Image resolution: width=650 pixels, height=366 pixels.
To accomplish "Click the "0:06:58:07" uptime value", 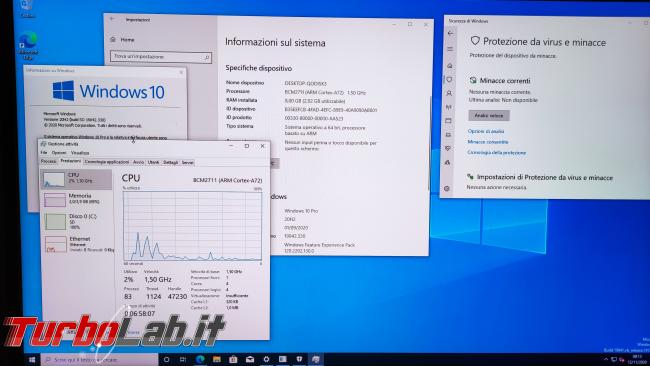I will 140,314.
